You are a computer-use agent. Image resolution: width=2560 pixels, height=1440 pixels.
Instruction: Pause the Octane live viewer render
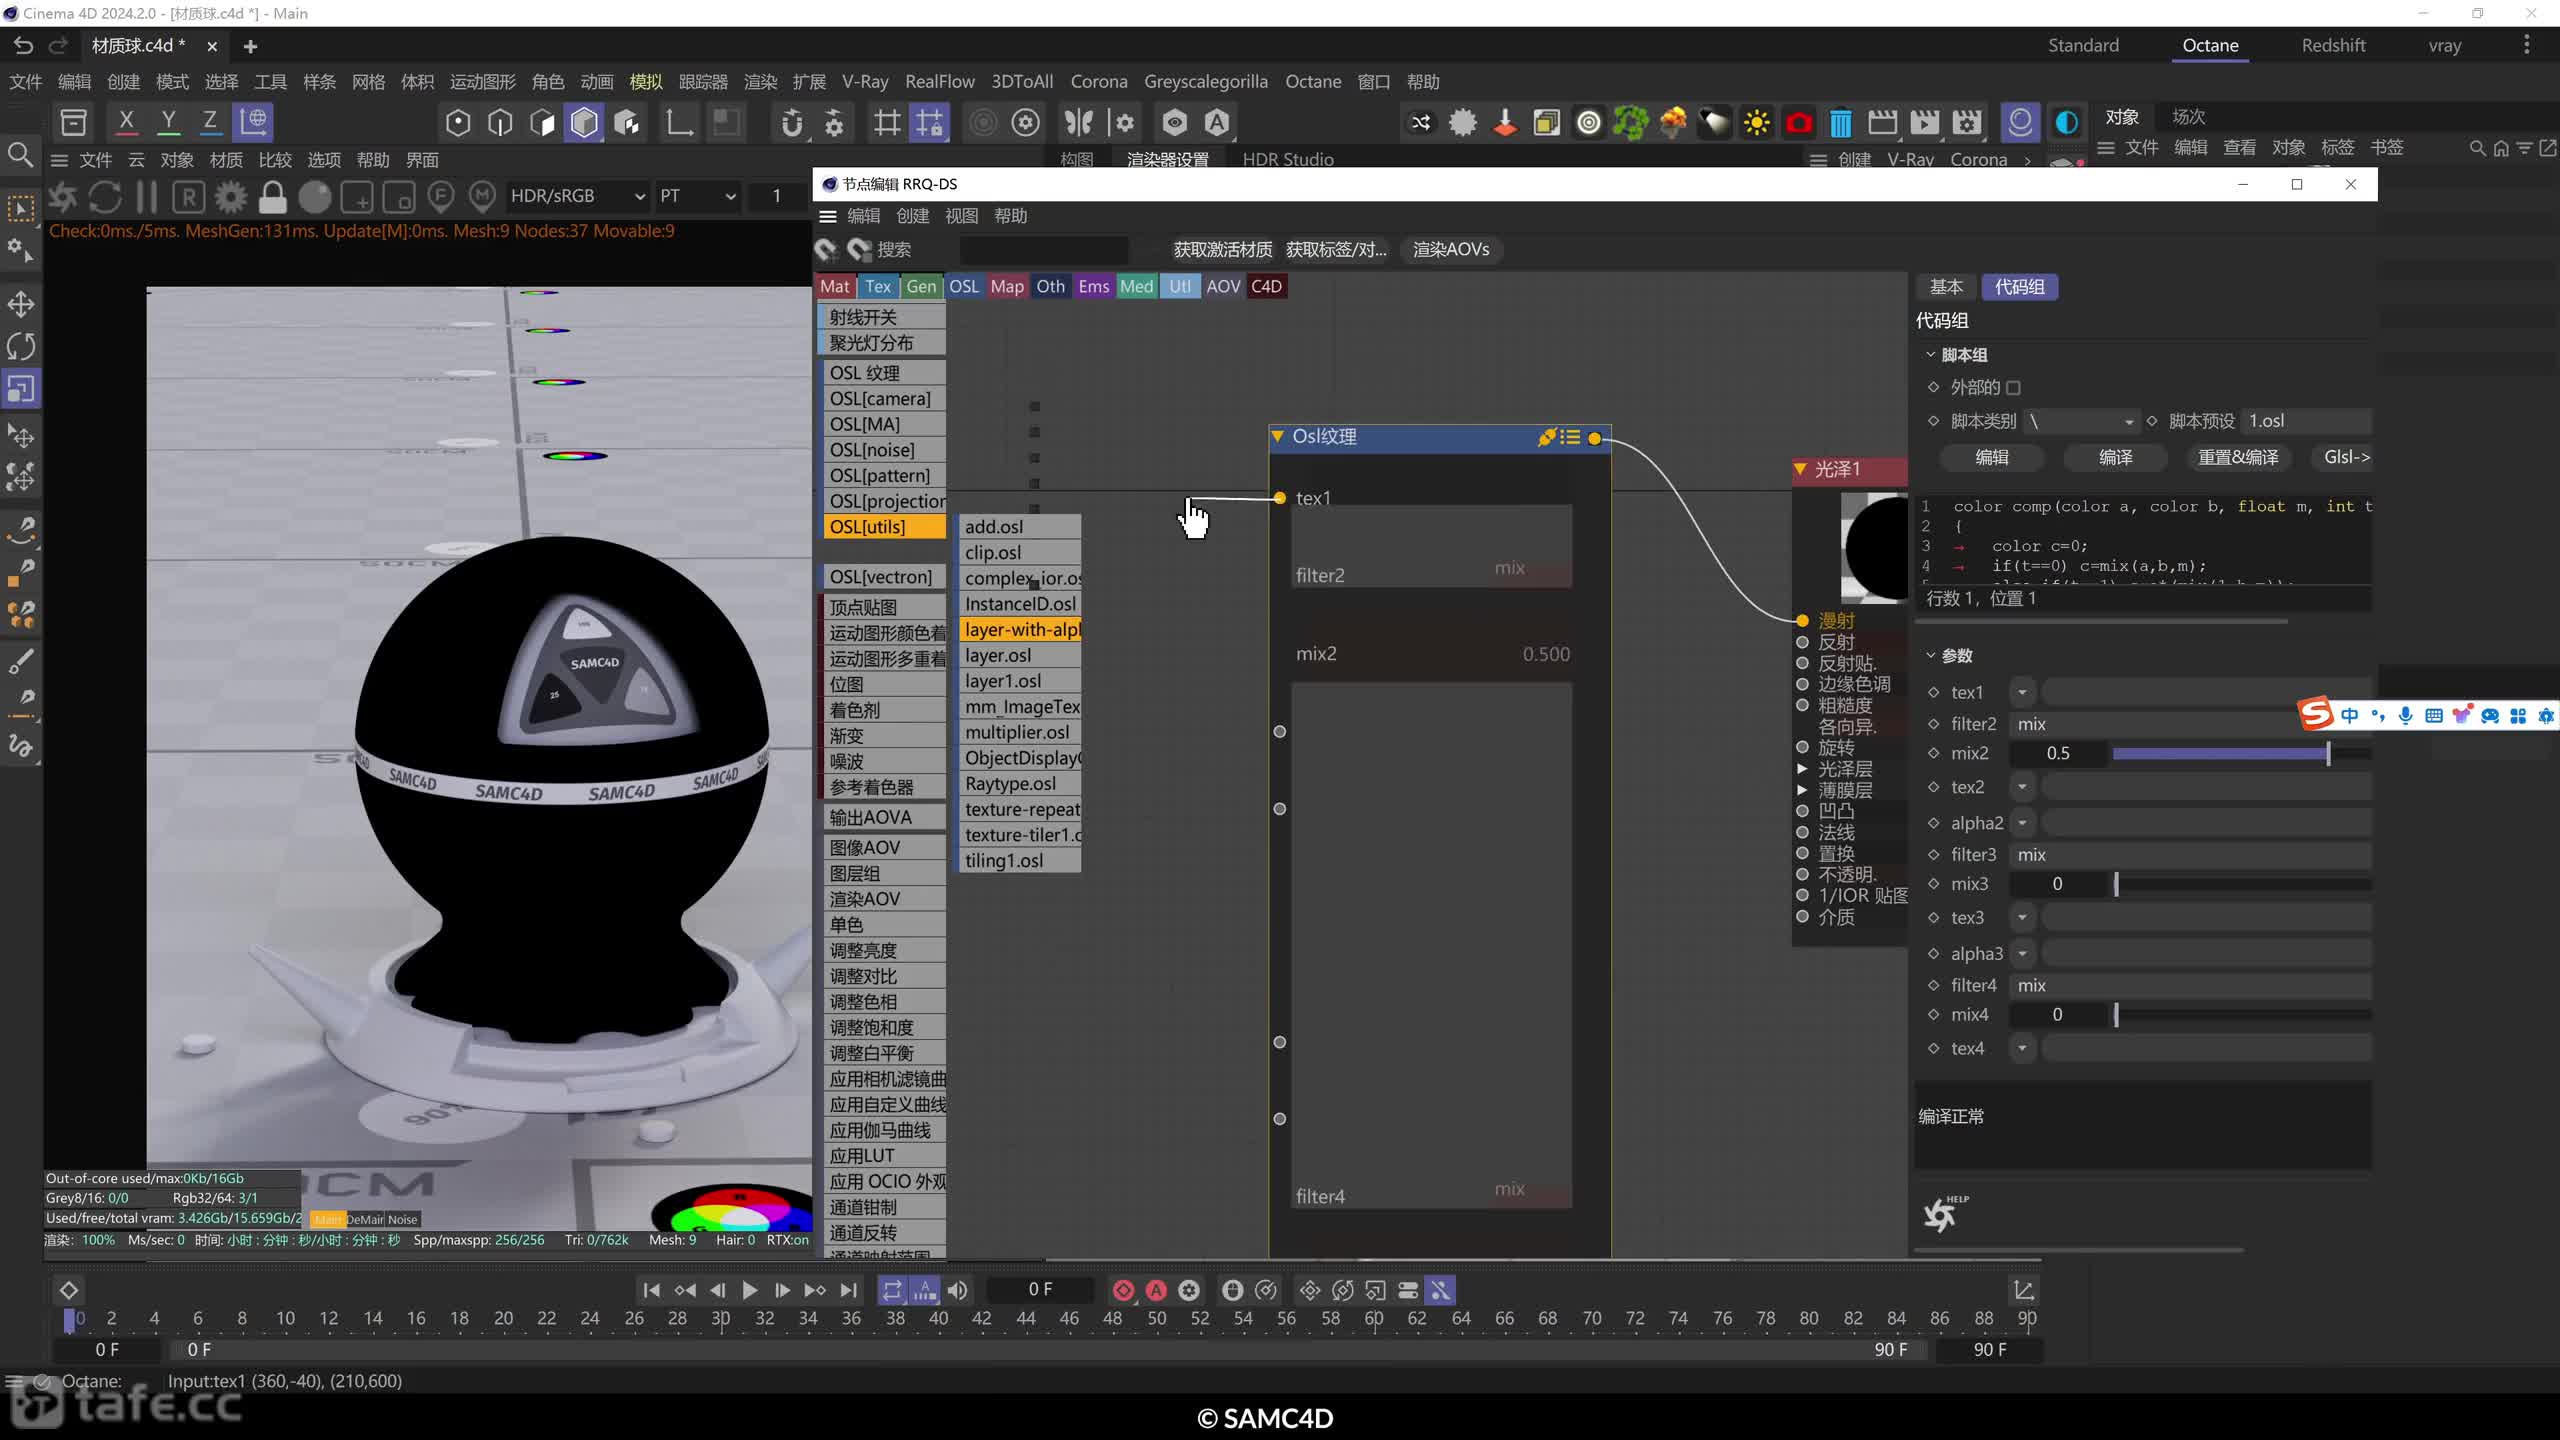point(146,197)
